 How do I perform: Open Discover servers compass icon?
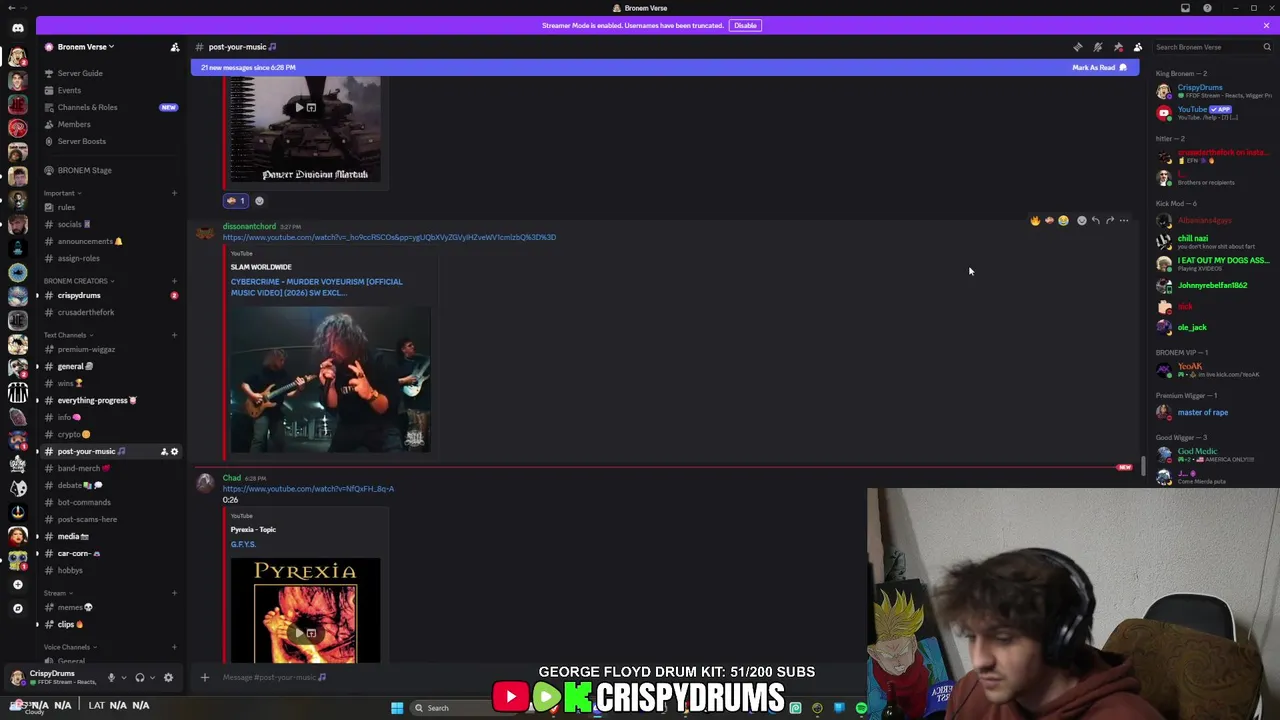pyautogui.click(x=17, y=608)
